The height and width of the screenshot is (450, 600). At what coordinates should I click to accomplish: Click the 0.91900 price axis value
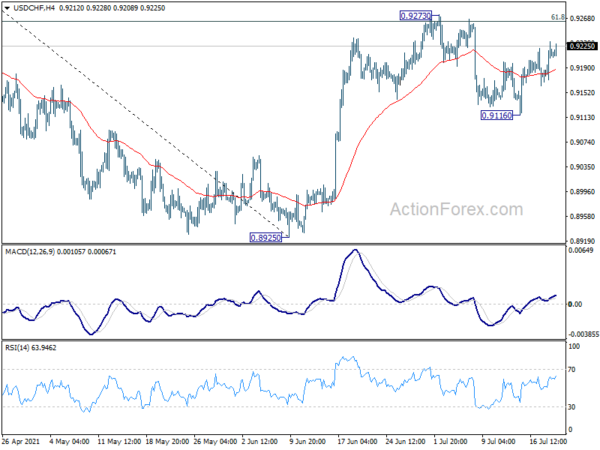(582, 68)
